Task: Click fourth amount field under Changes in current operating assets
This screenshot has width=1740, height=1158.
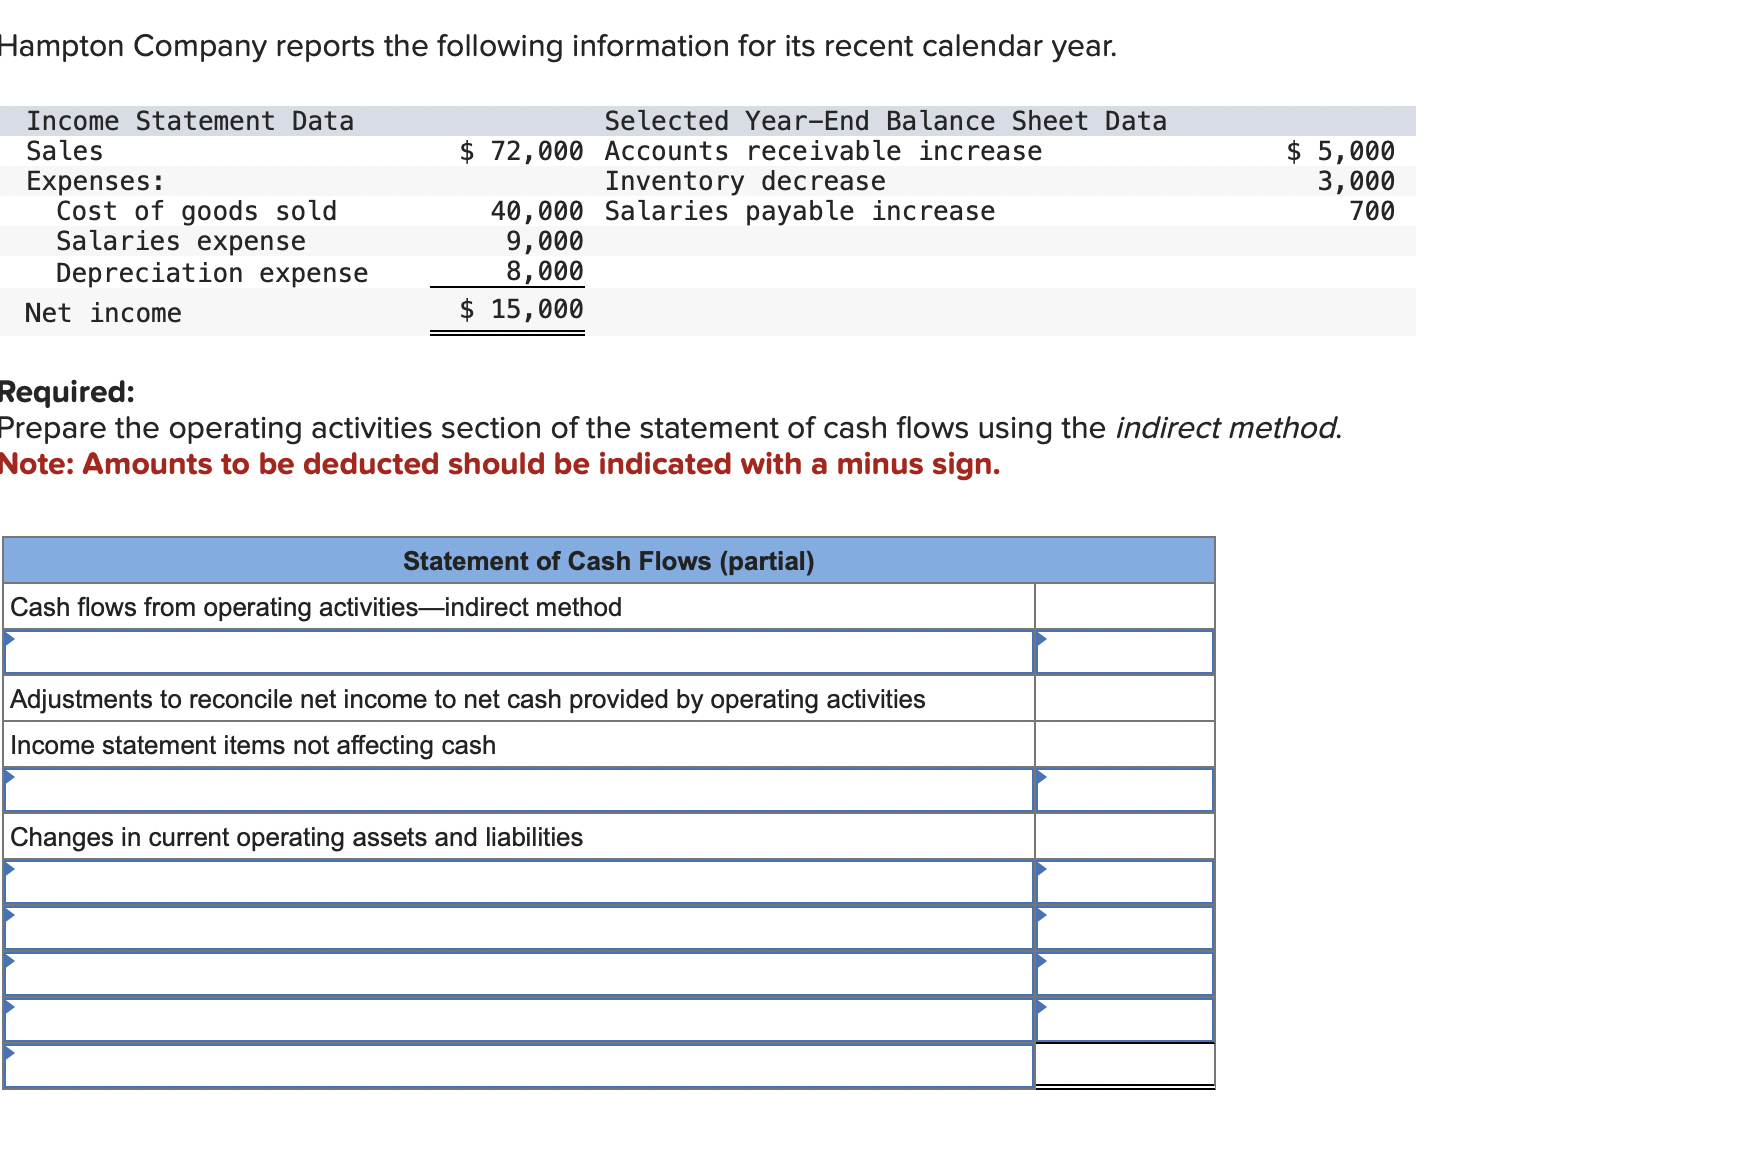Action: (x=1125, y=1020)
